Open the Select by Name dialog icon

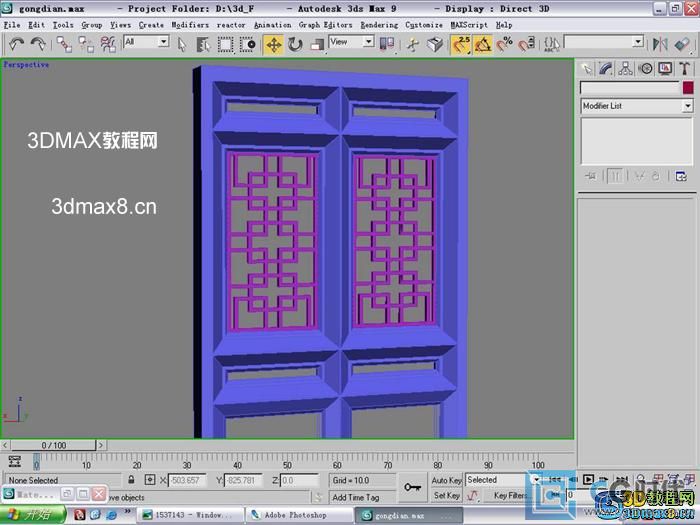[x=203, y=44]
